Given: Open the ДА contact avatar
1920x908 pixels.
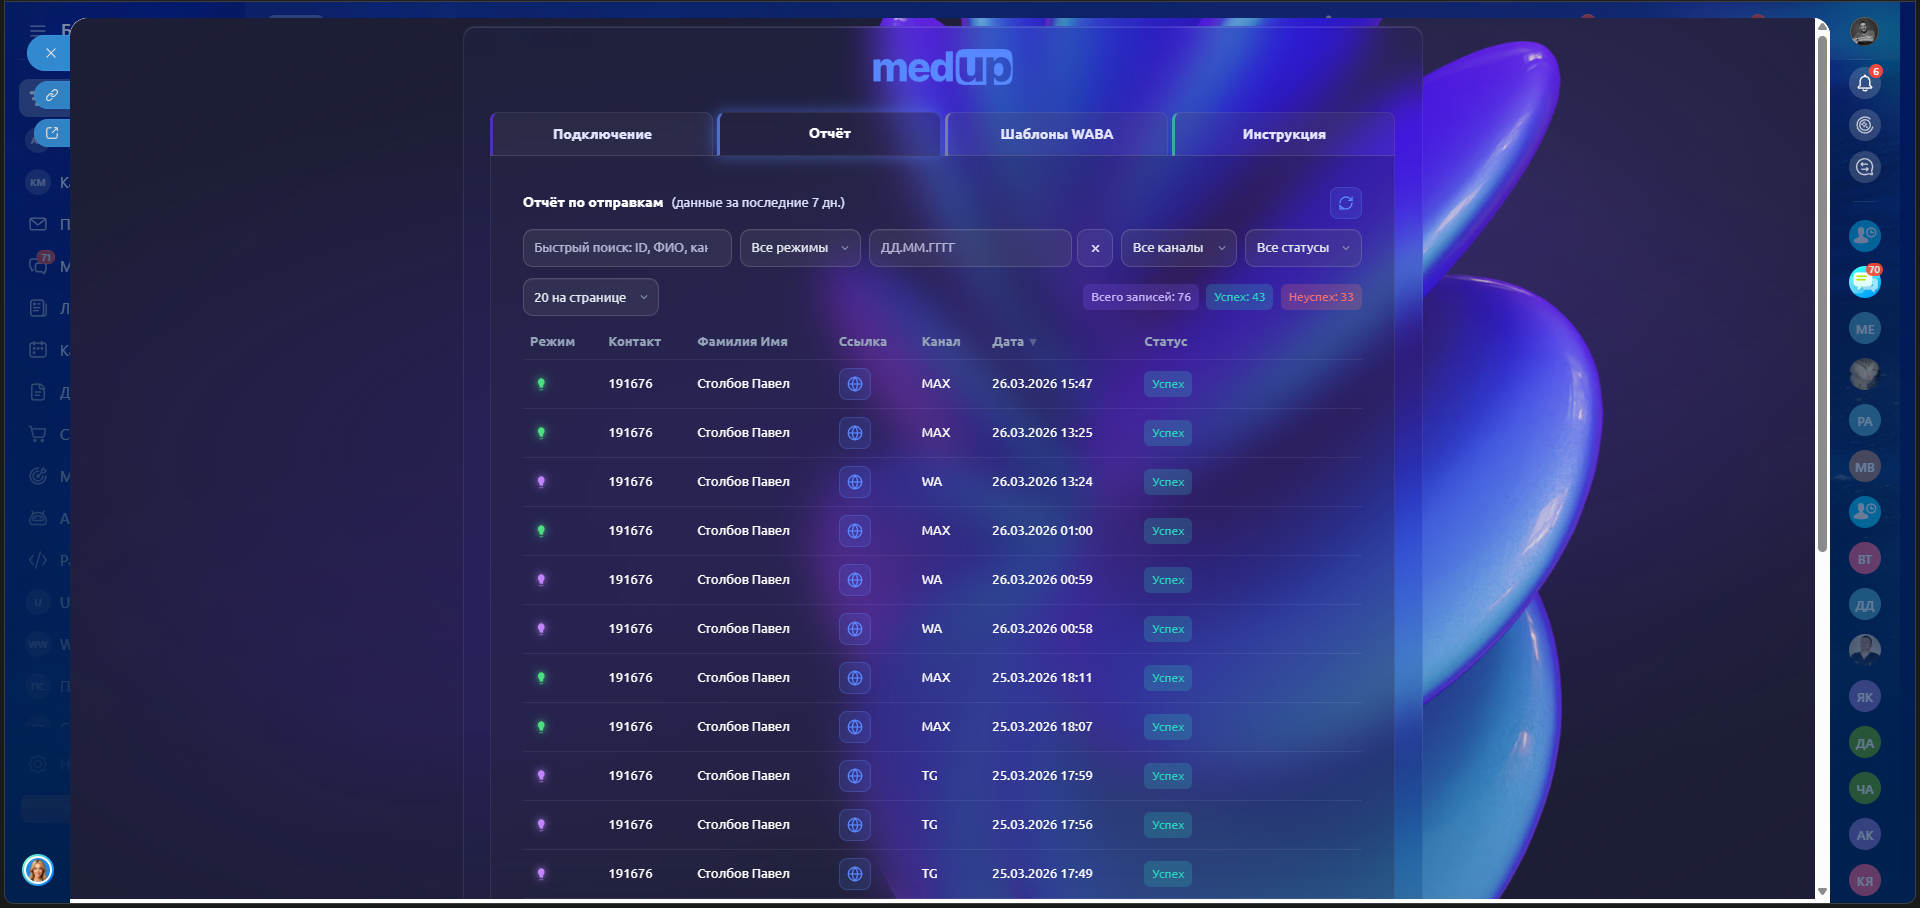Looking at the screenshot, I should point(1865,743).
